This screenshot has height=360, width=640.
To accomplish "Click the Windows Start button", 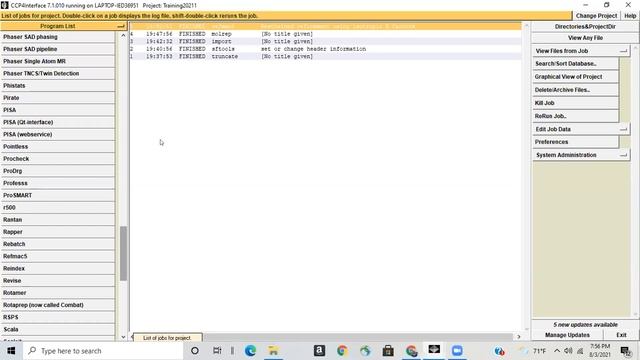I will point(11,351).
